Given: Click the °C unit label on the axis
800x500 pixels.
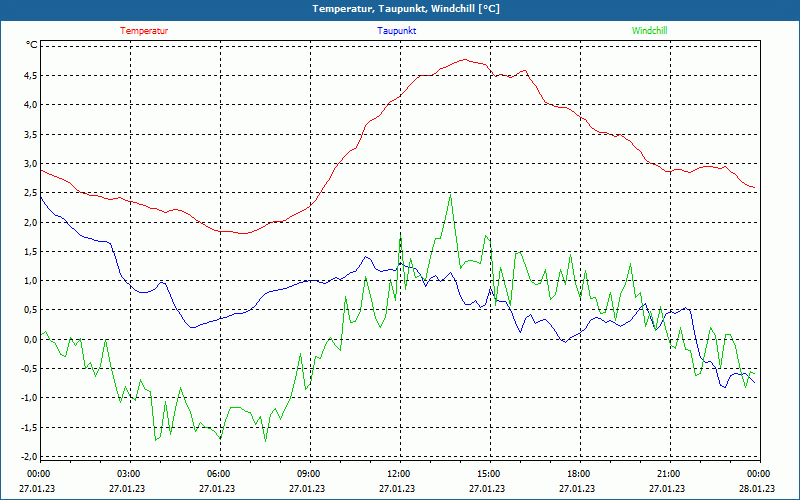Looking at the screenshot, I should 31,45.
